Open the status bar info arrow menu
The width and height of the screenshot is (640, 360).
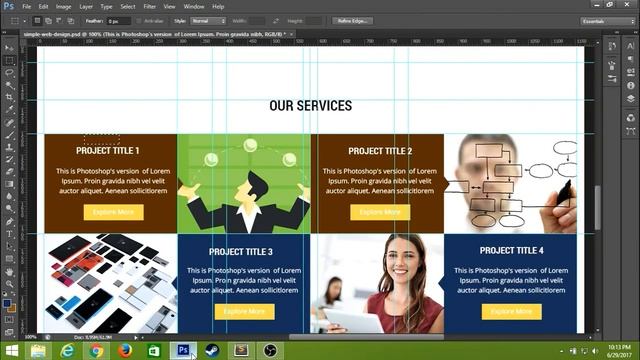(x=136, y=338)
